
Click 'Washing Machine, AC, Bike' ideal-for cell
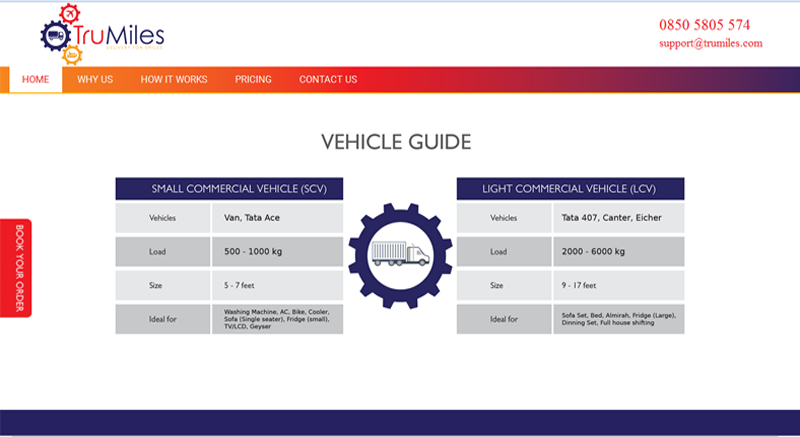pyautogui.click(x=278, y=319)
